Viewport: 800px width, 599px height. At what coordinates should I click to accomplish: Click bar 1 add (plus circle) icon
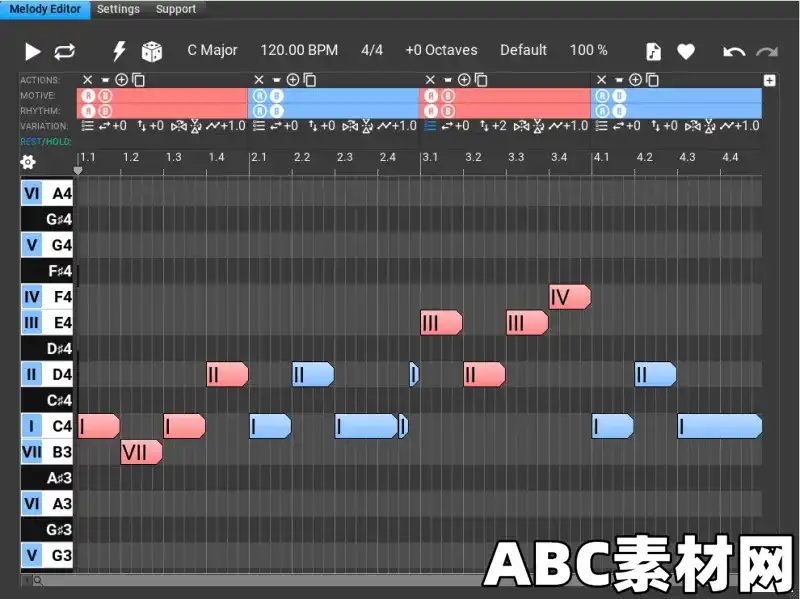tap(121, 80)
